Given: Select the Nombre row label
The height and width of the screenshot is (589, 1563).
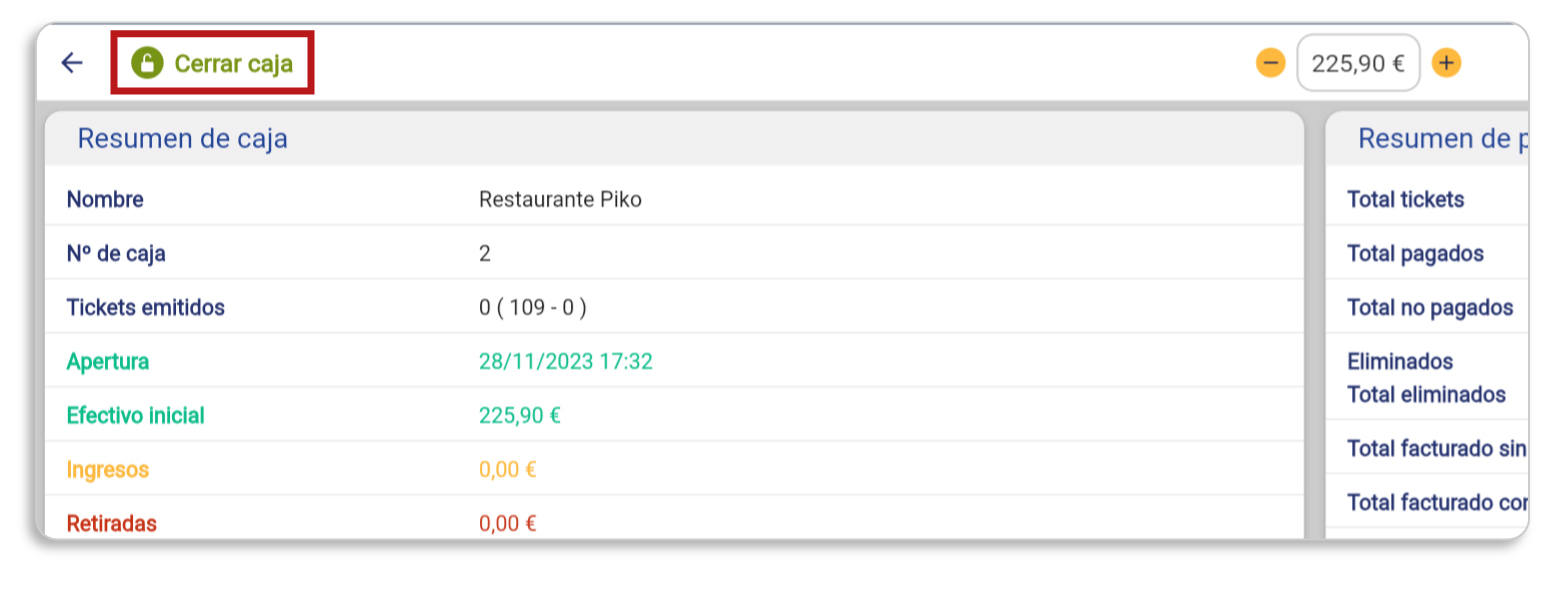Looking at the screenshot, I should point(105,199).
